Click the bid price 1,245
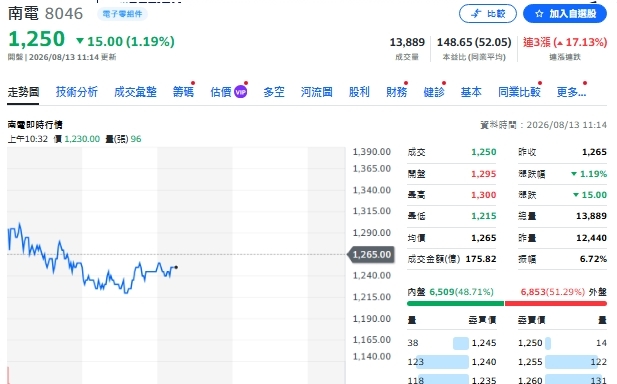 tap(484, 343)
